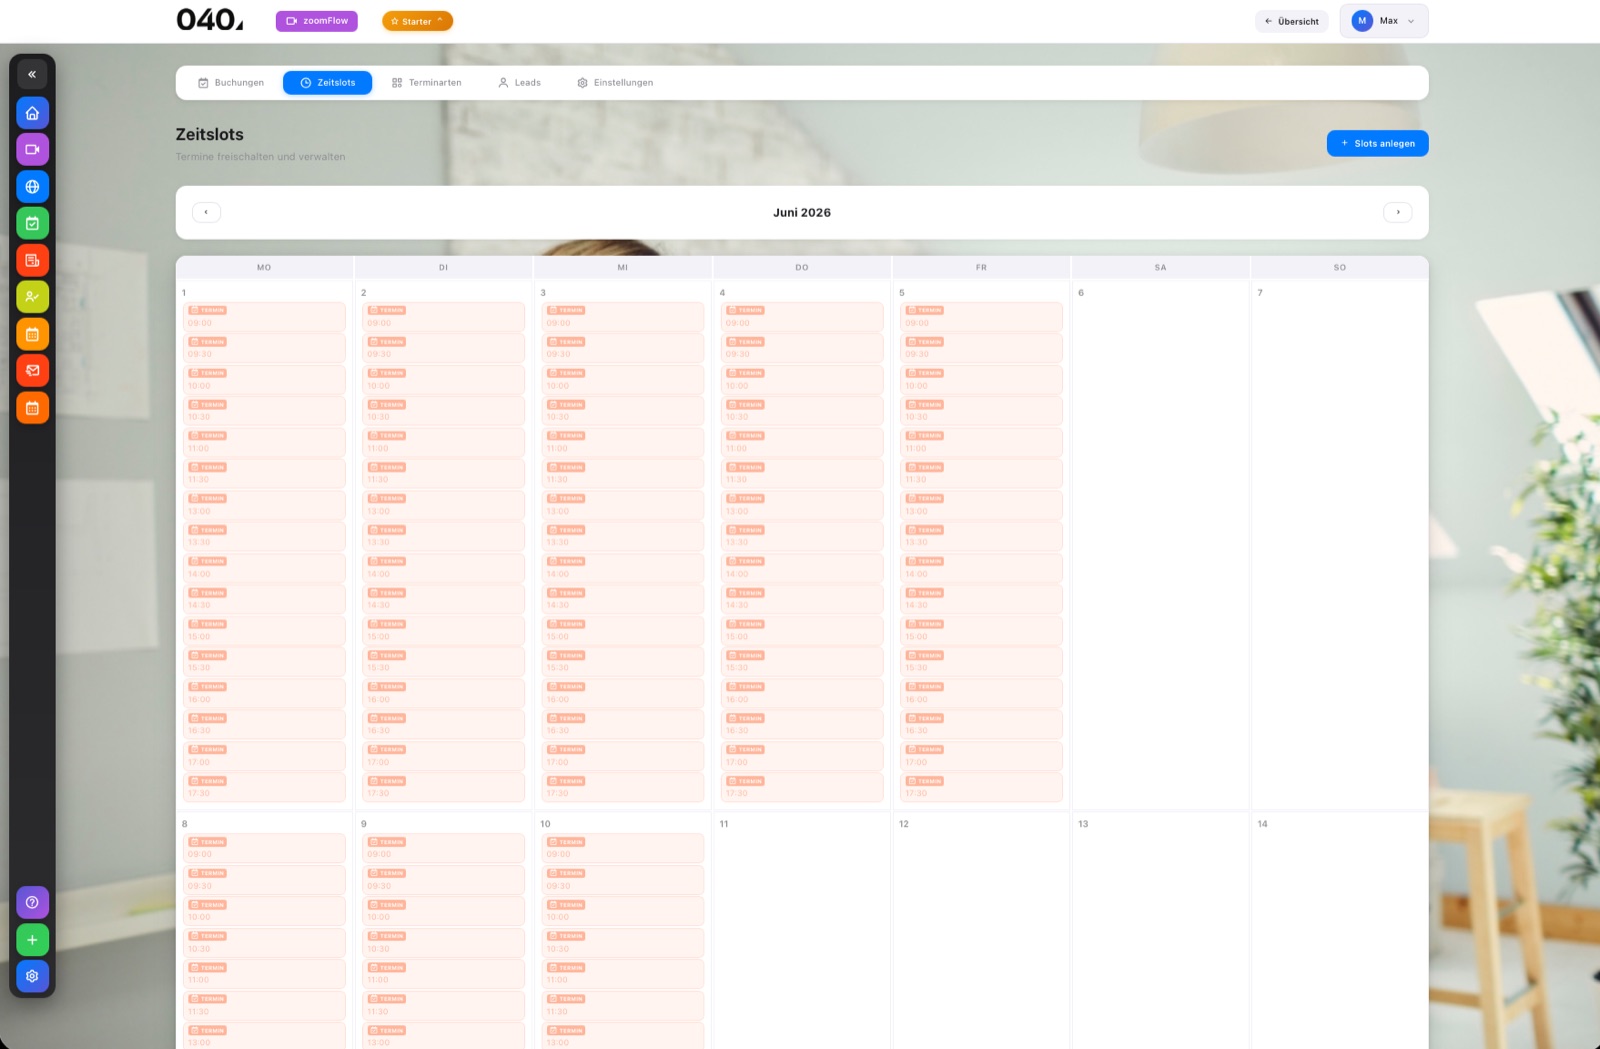Screen dimensions: 1600x1049
Task: Open the blue settings gear sidebar icon
Action: pyautogui.click(x=32, y=976)
